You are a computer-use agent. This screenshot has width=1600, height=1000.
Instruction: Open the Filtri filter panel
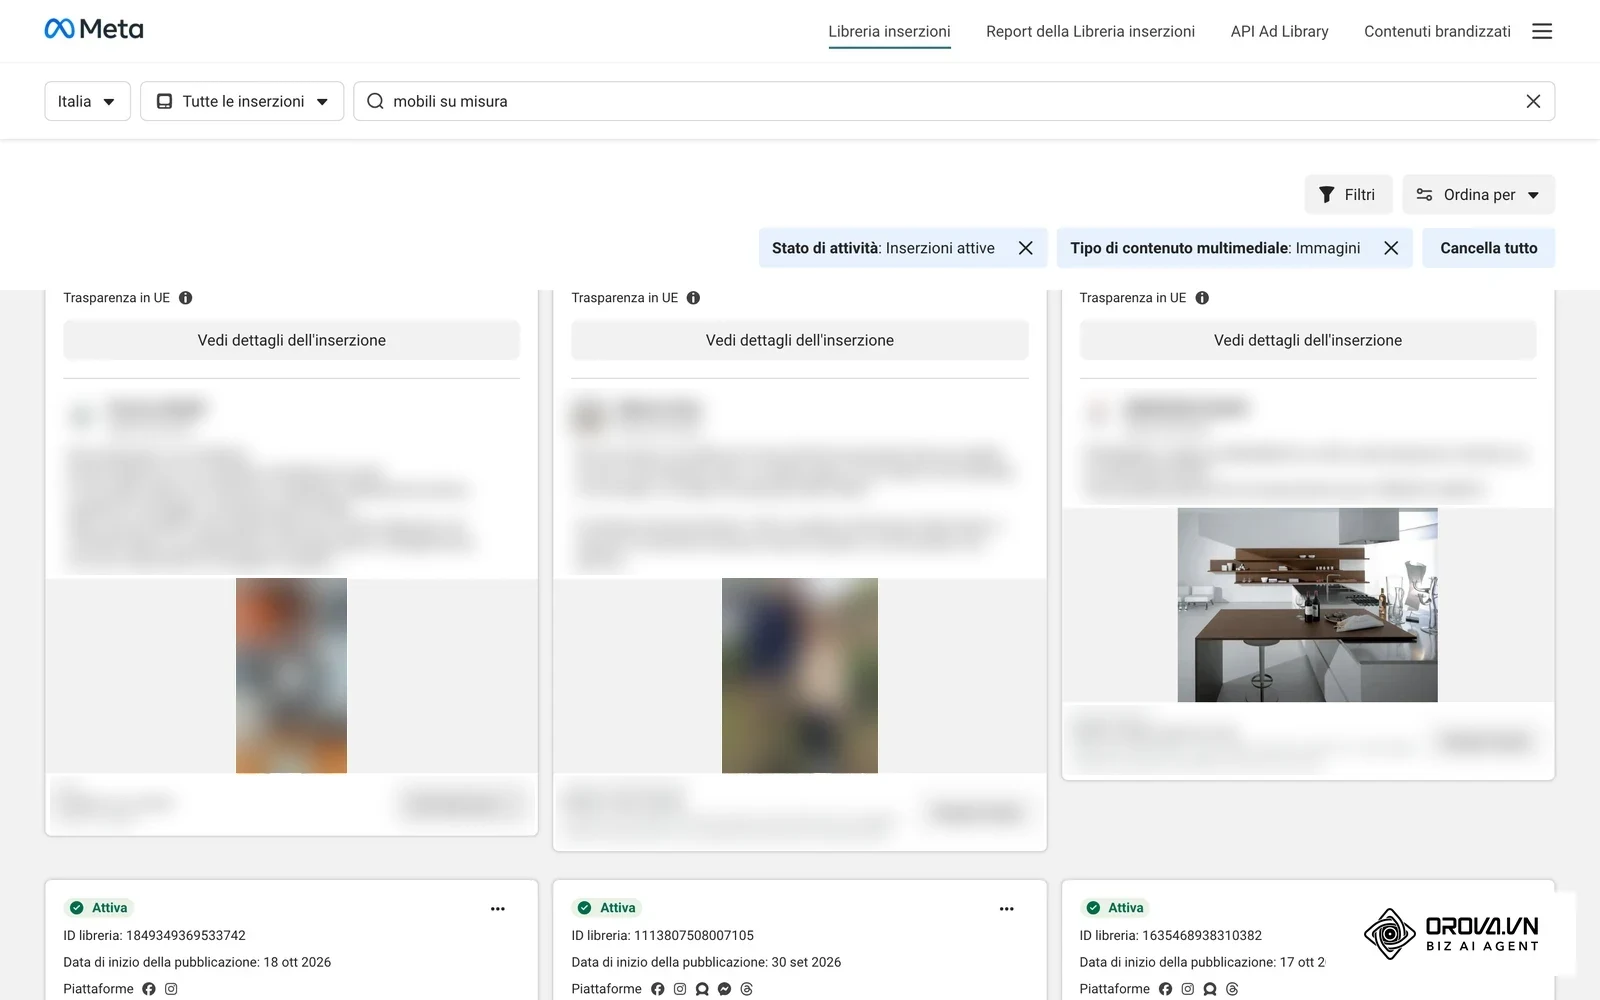1348,194
